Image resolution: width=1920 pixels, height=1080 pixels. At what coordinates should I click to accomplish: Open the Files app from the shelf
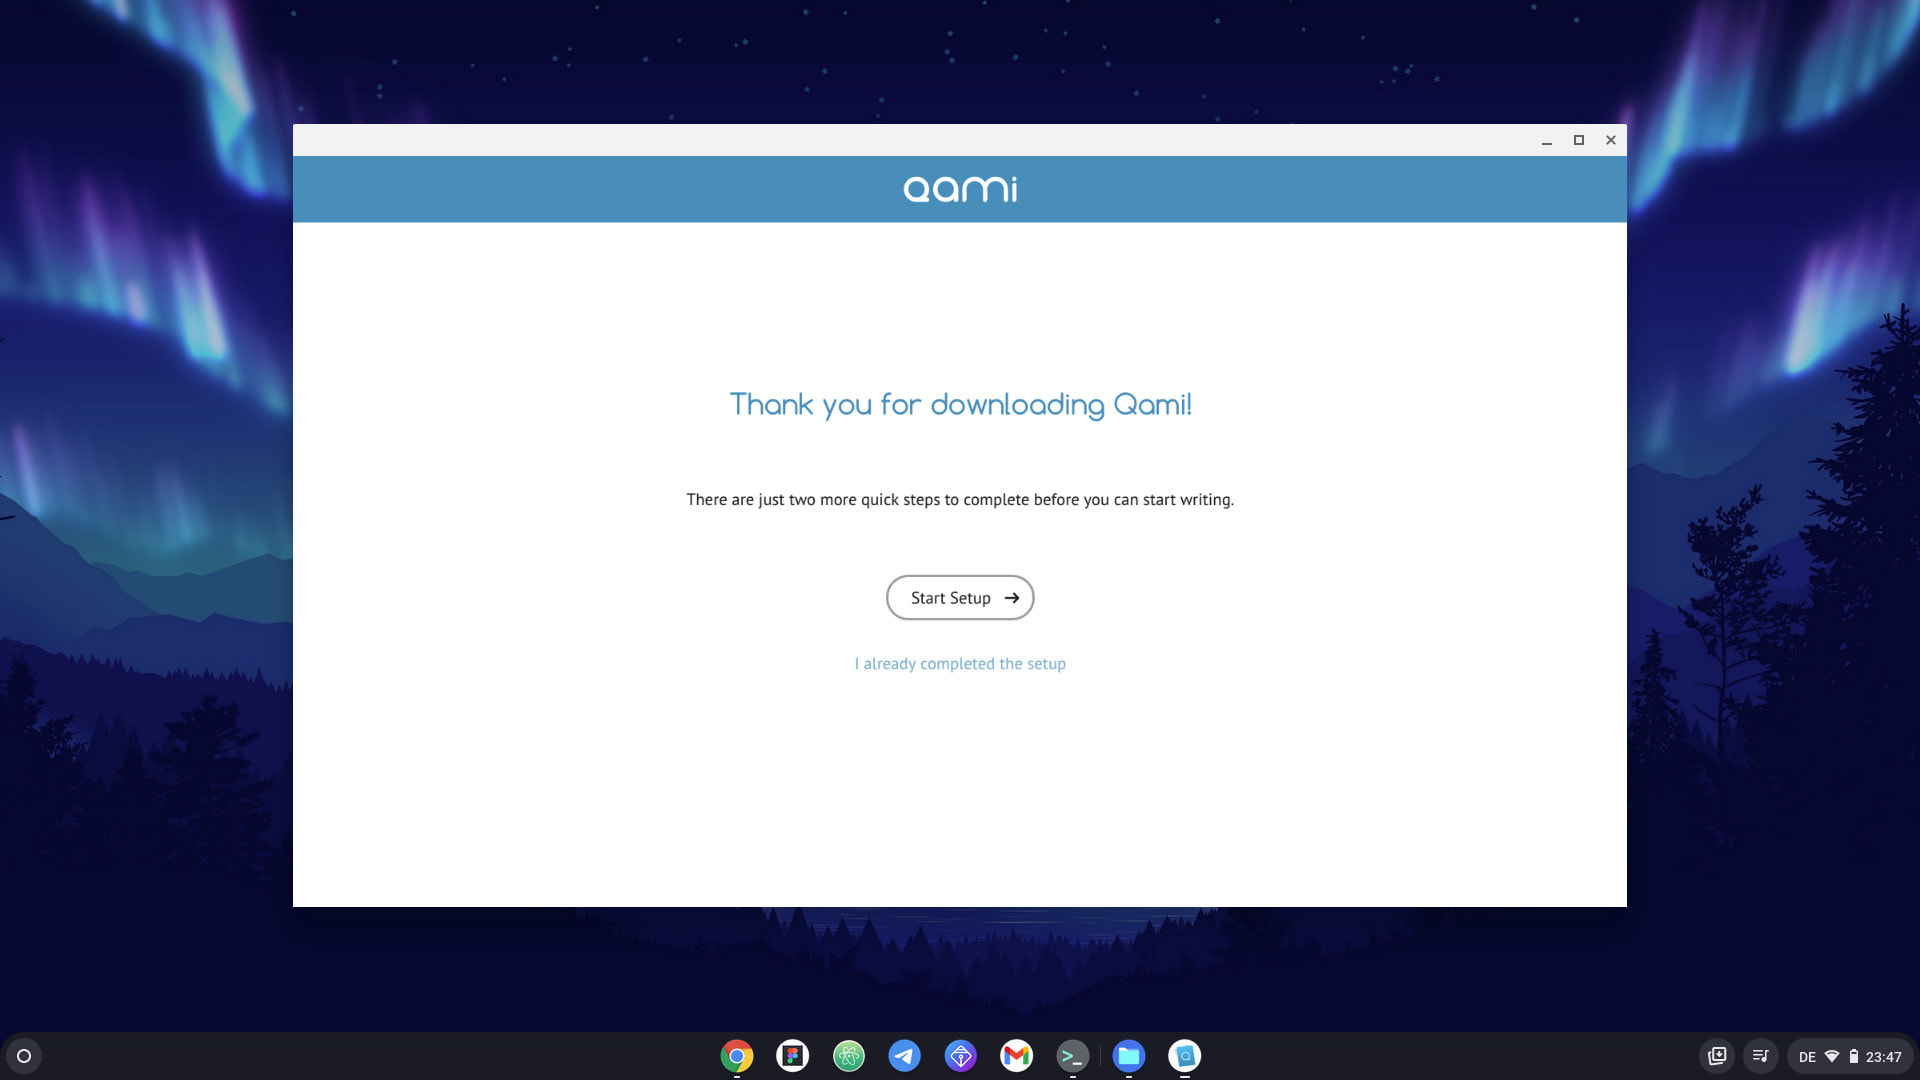point(1128,1056)
